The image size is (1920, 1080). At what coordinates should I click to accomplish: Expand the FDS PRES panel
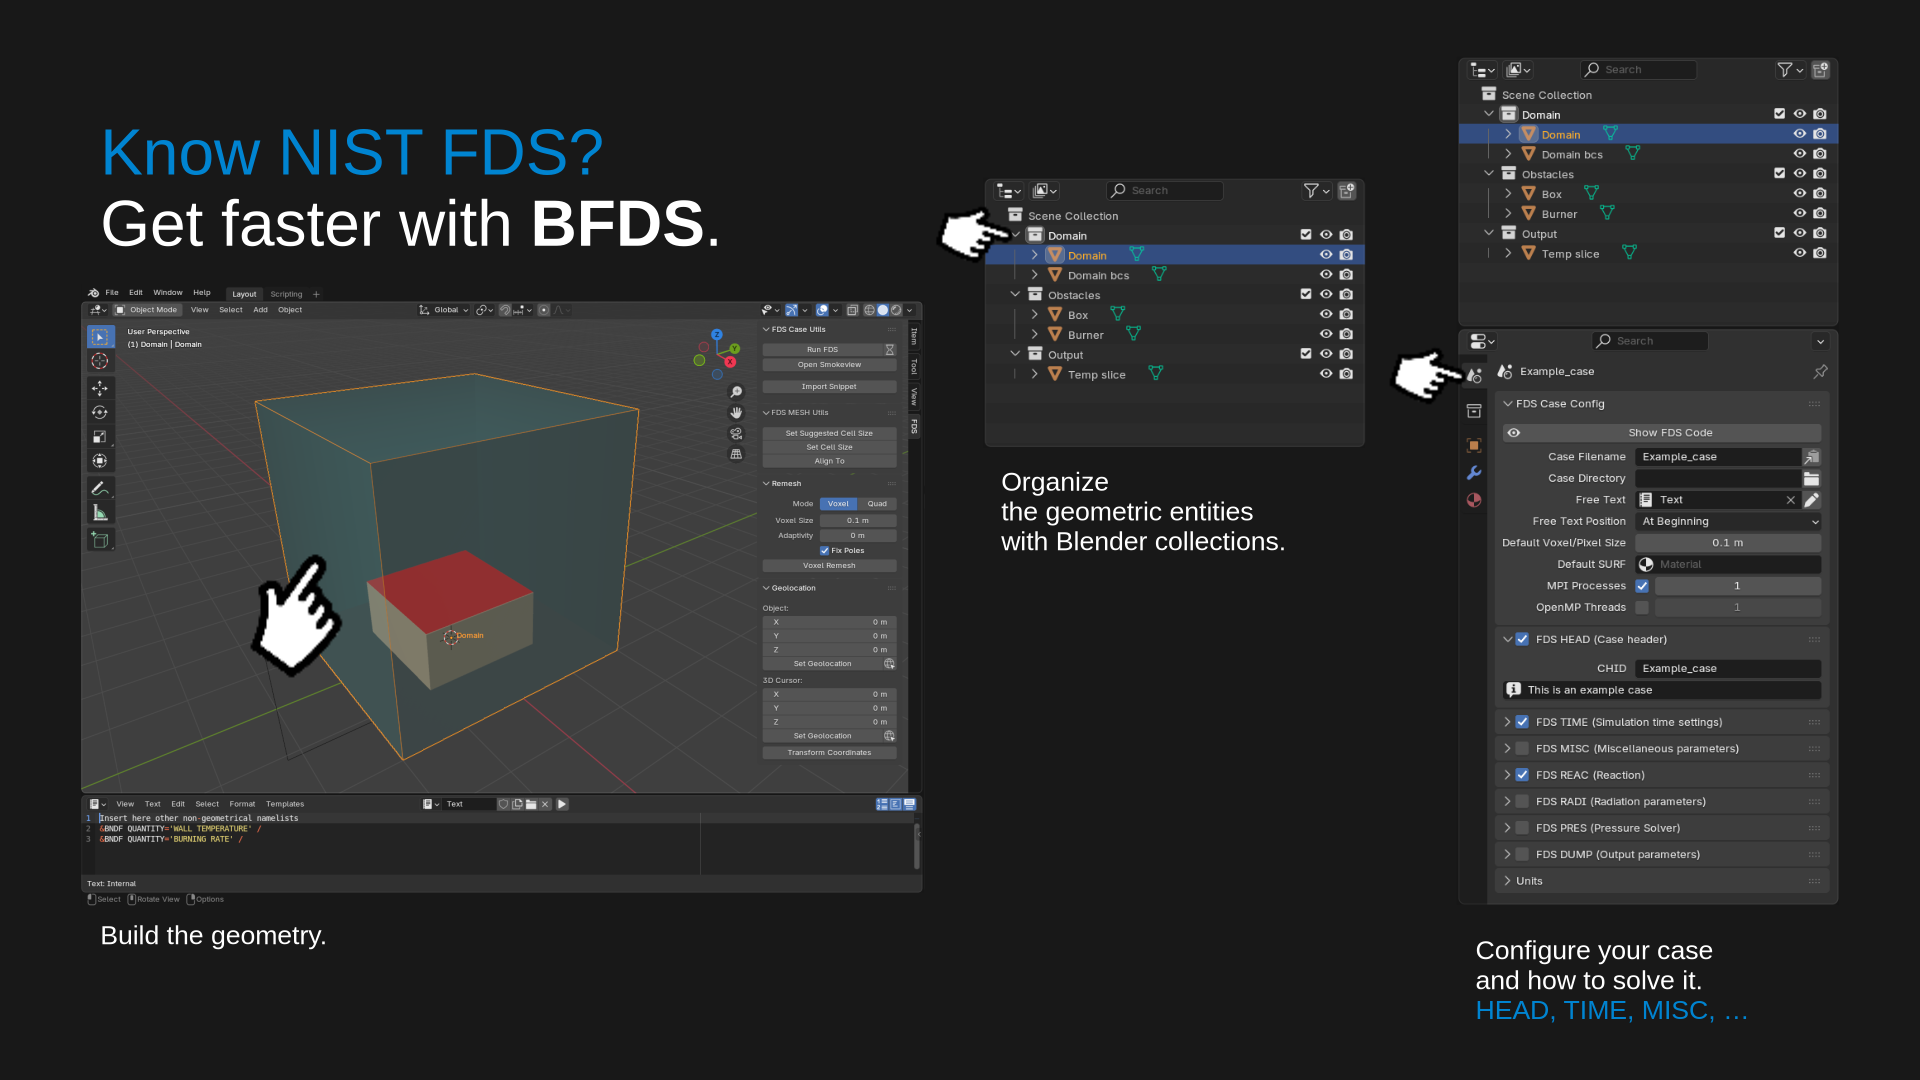point(1507,828)
